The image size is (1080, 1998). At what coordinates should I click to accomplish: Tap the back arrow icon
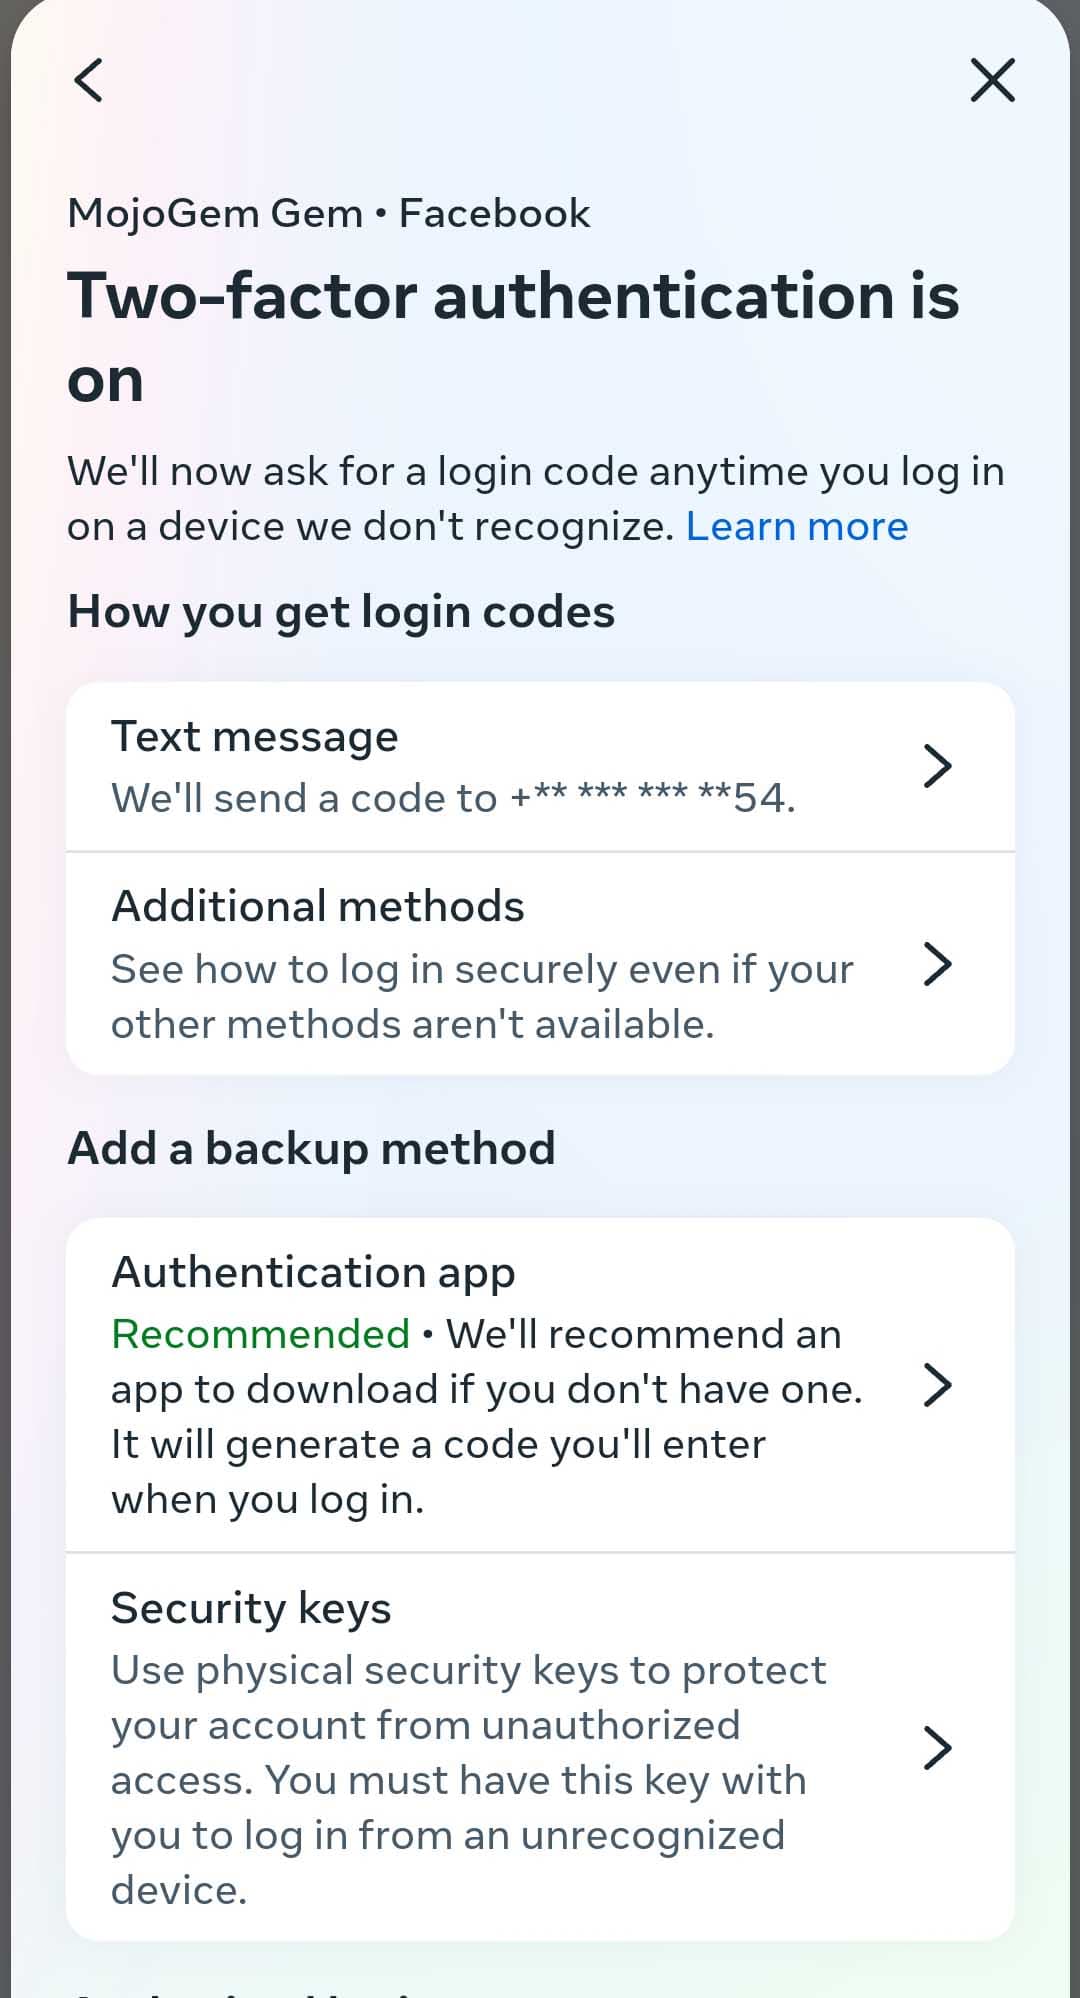coord(89,80)
